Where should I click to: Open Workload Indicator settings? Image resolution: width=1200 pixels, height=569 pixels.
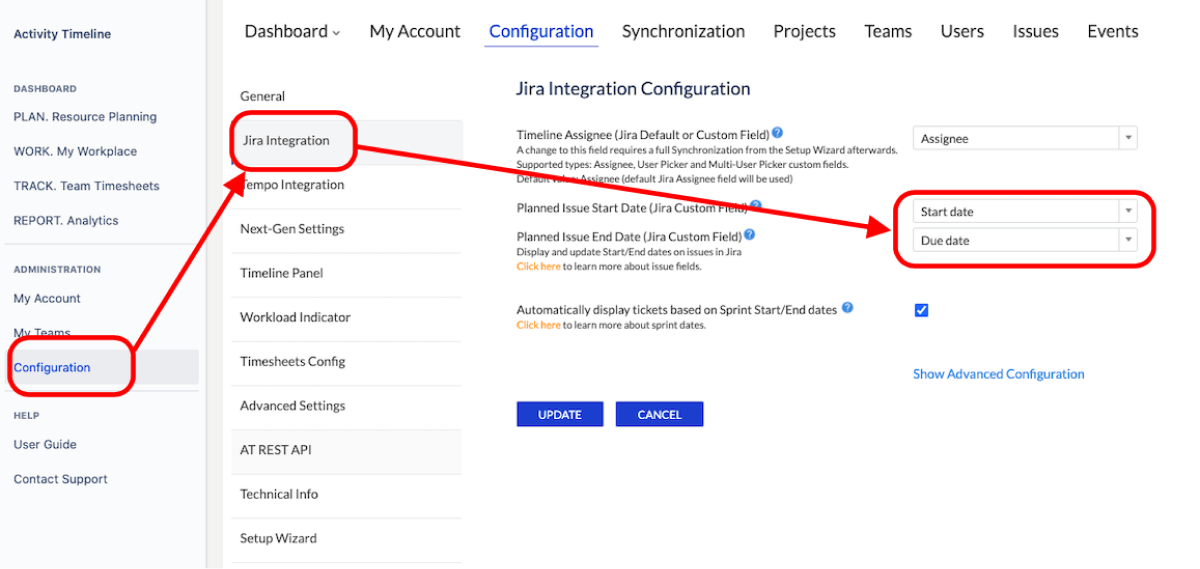click(x=347, y=317)
